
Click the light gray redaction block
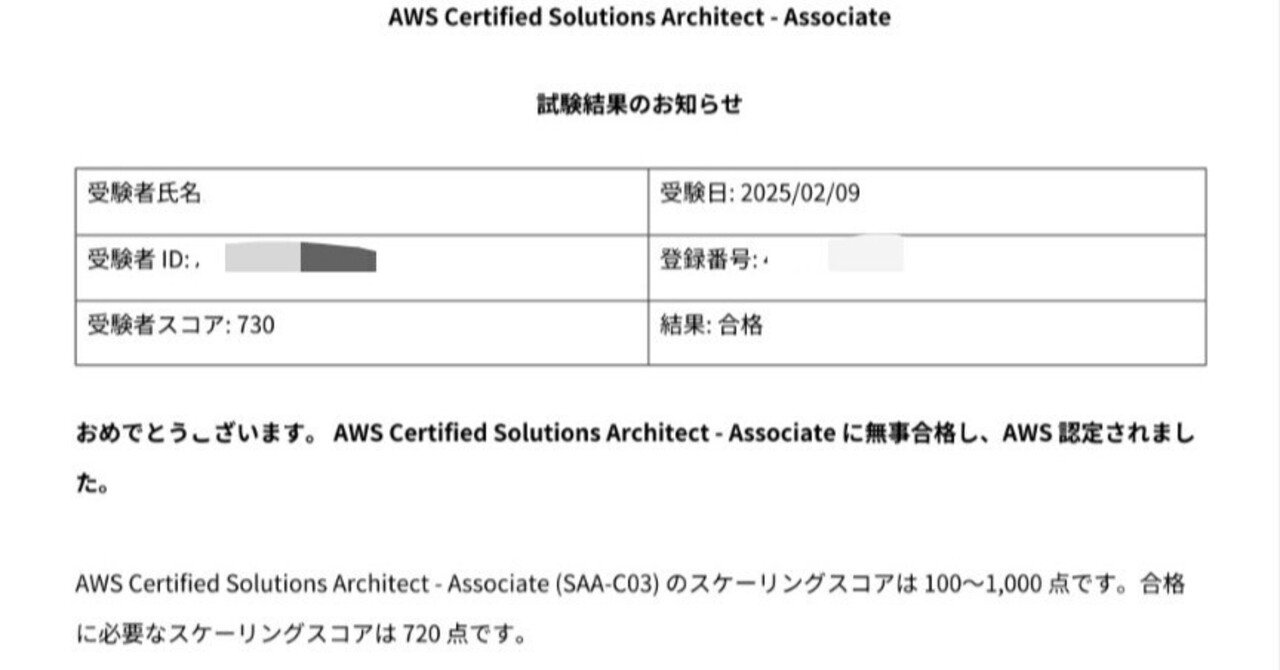[262, 258]
